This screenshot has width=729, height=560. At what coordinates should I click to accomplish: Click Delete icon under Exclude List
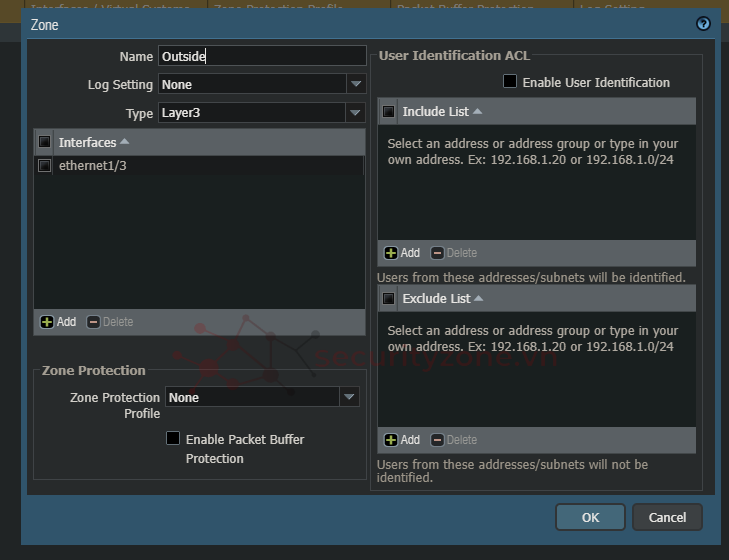pos(438,440)
